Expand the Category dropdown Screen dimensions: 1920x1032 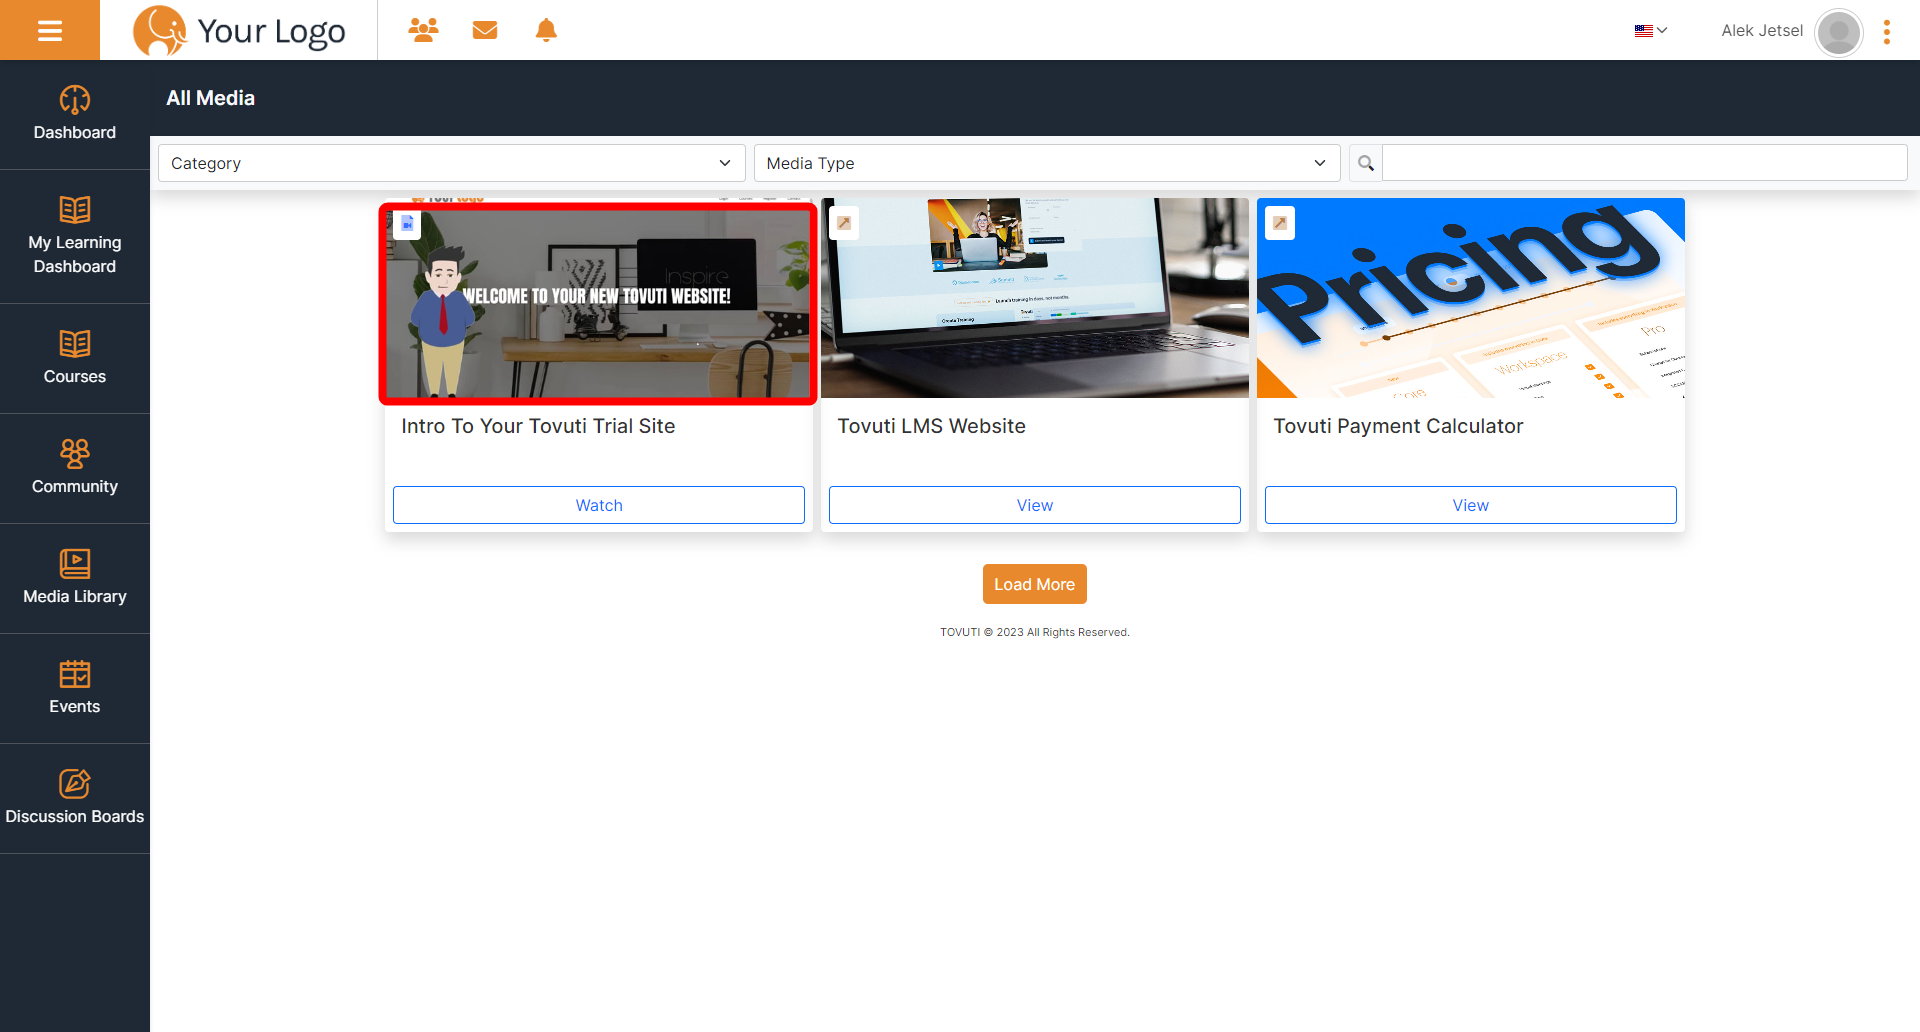pyautogui.click(x=452, y=163)
